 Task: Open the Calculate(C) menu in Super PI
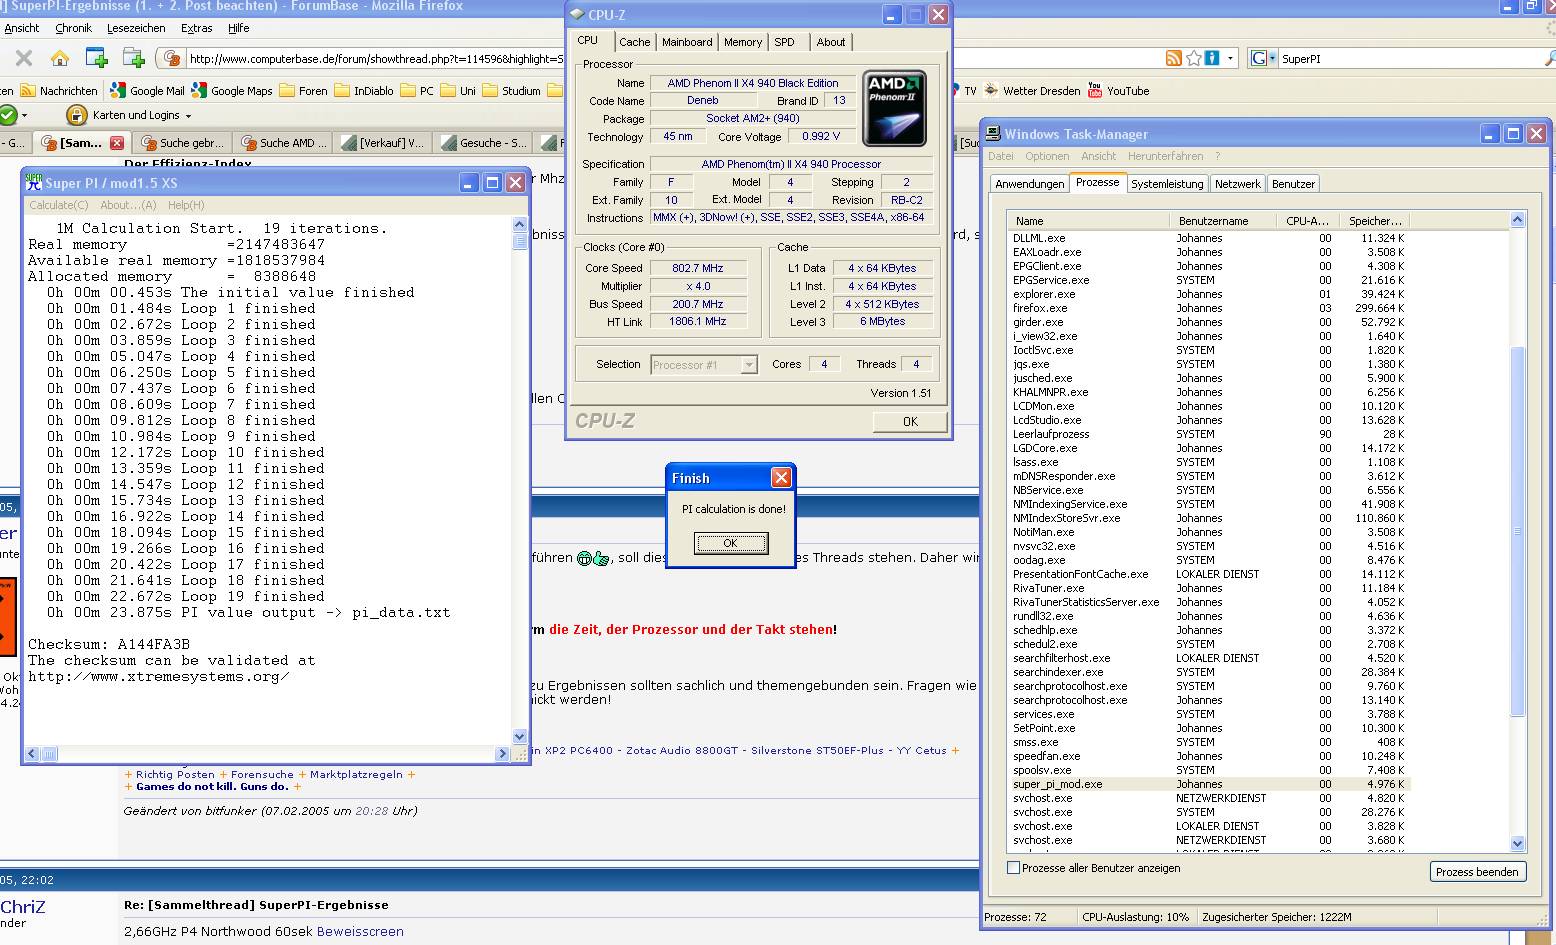(x=58, y=205)
